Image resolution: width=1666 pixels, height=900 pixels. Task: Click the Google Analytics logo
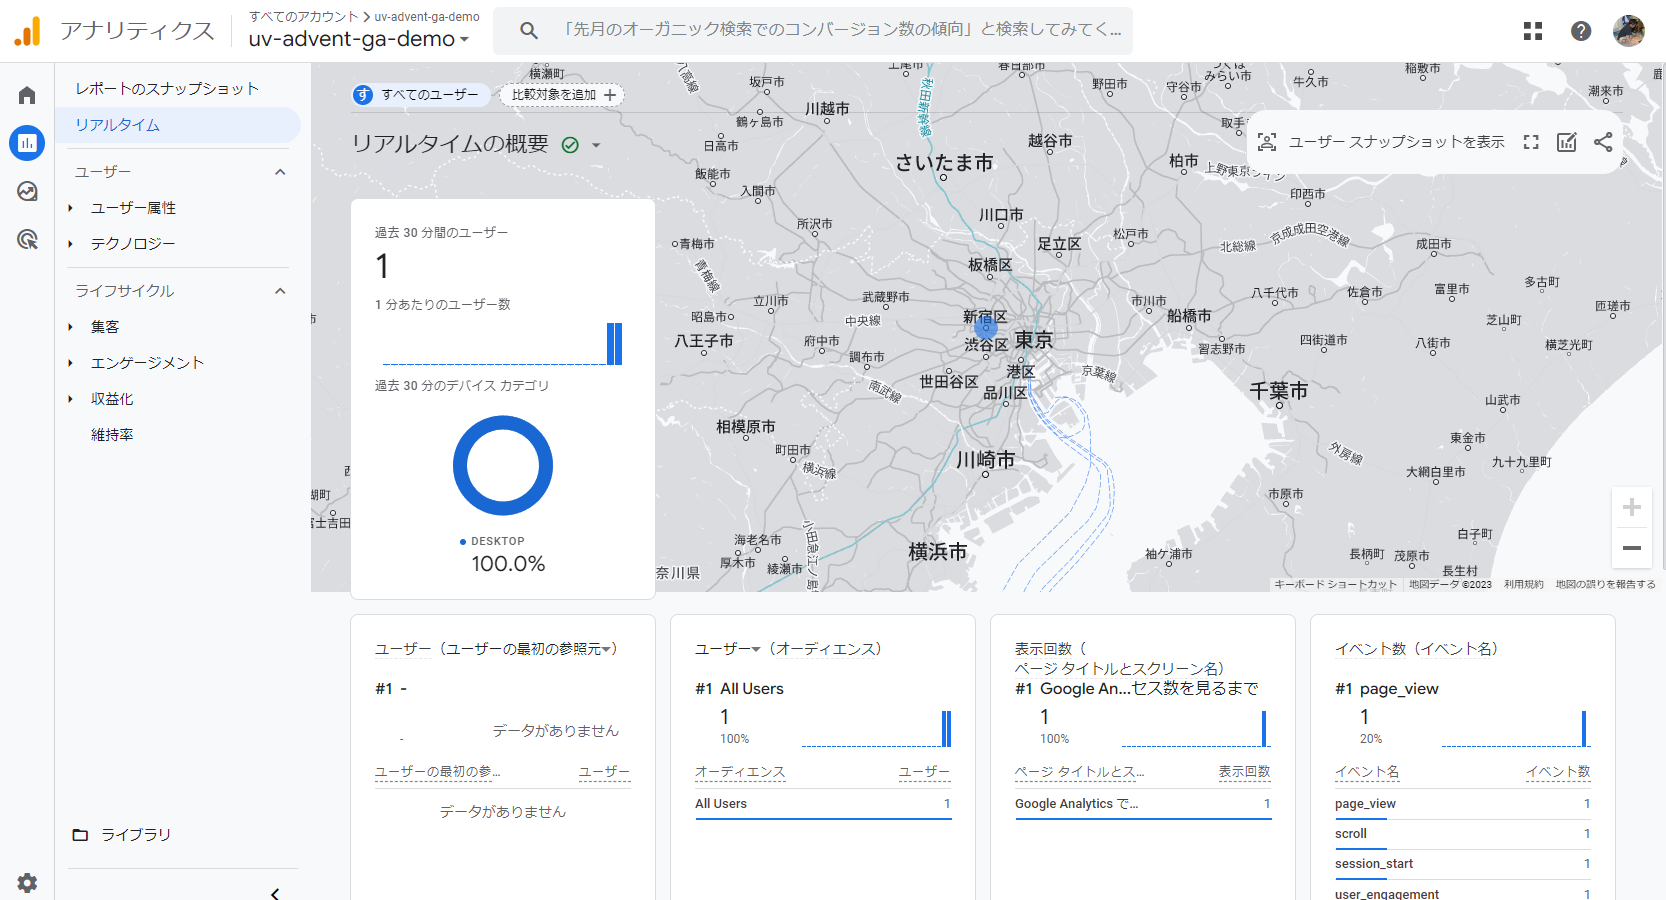[27, 31]
